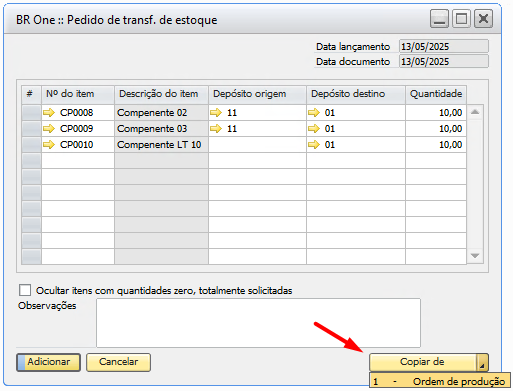Follow origin warehouse arrow in Compenente 03 row
Image resolution: width=513 pixels, height=391 pixels.
(x=216, y=129)
